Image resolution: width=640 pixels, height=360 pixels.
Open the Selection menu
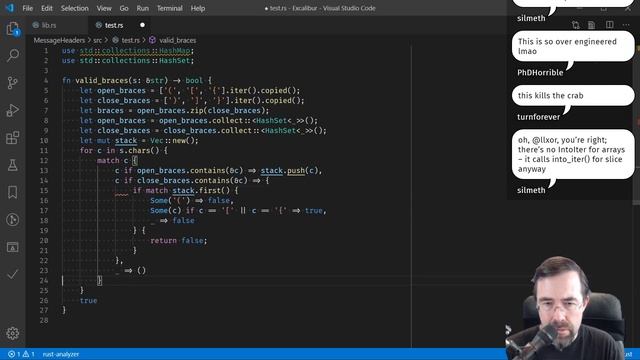point(75,8)
